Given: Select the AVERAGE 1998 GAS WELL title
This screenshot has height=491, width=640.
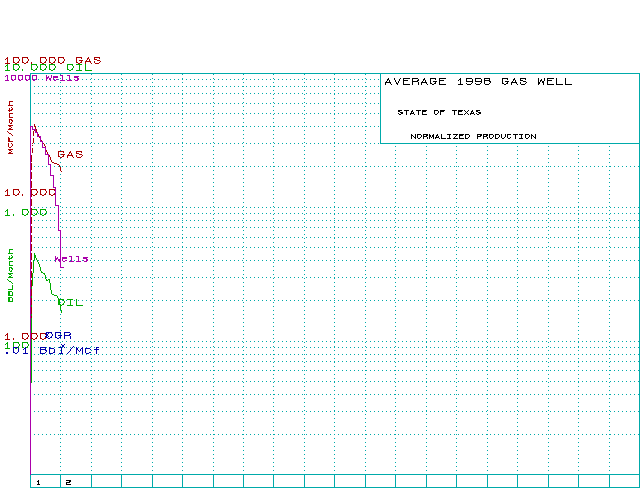Looking at the screenshot, I should click(x=478, y=82).
